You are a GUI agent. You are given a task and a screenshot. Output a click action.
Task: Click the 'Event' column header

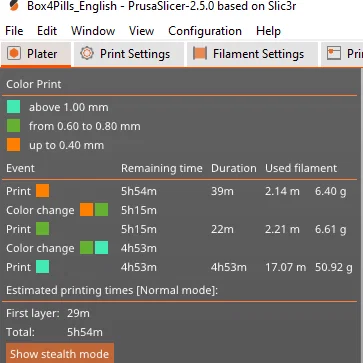click(x=20, y=168)
